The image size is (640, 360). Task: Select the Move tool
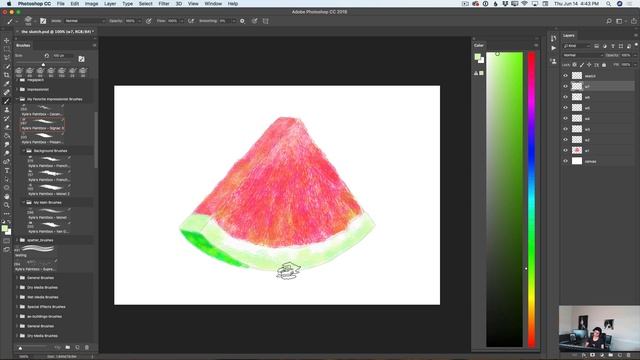coord(7,40)
